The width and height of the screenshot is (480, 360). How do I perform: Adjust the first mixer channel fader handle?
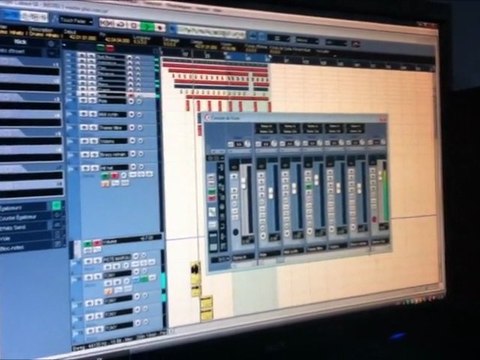click(x=243, y=183)
